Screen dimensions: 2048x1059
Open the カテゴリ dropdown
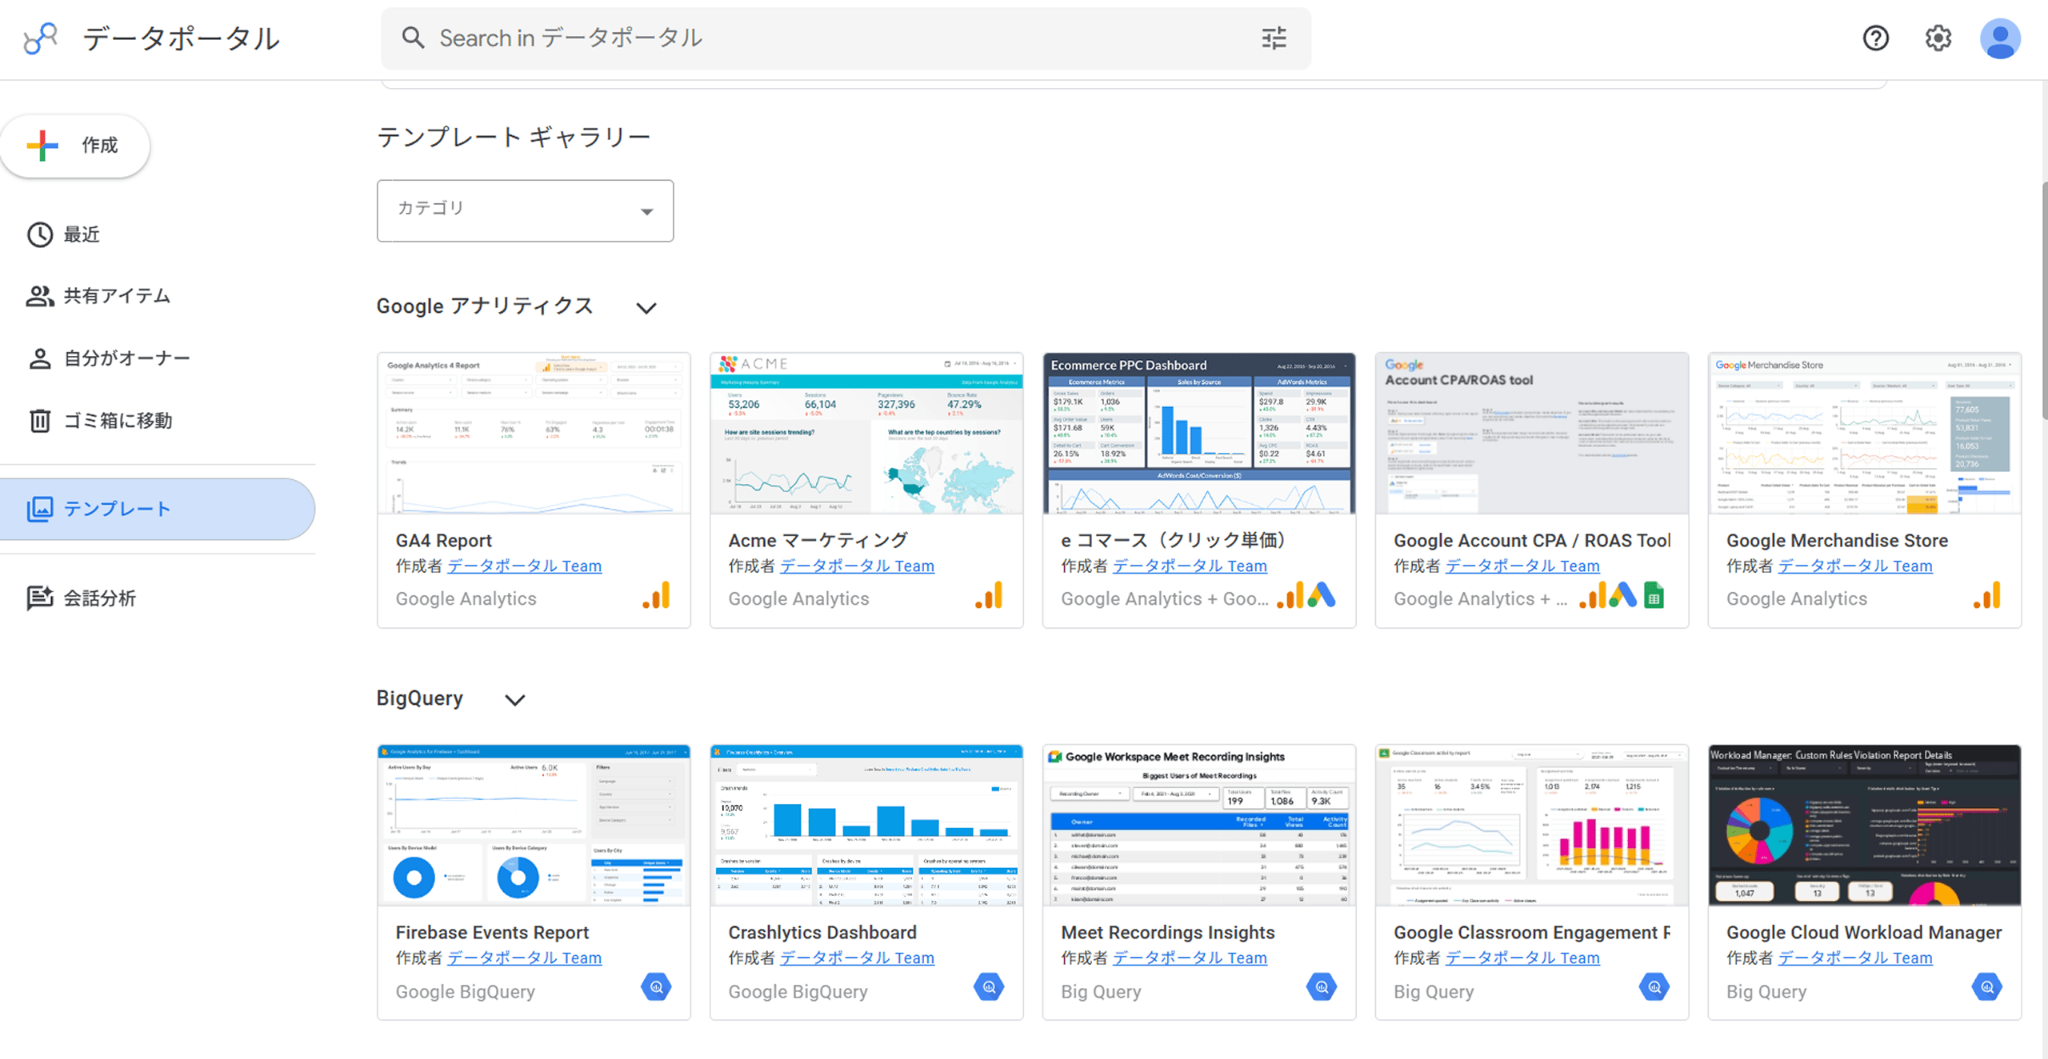(x=525, y=210)
